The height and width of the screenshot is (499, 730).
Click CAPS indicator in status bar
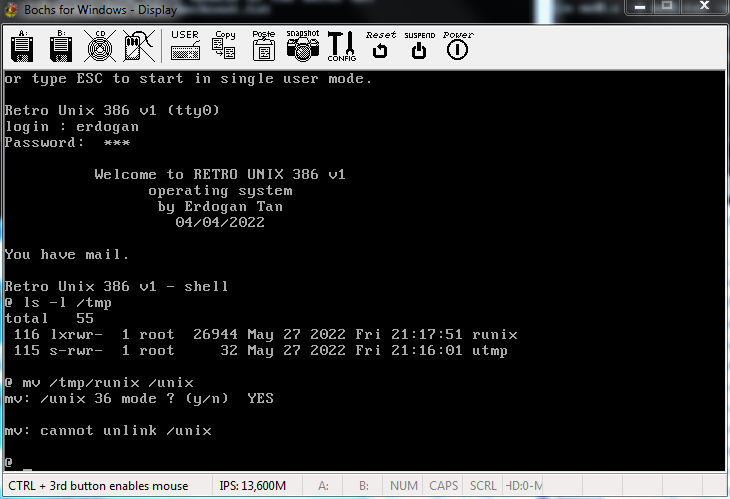point(443,486)
